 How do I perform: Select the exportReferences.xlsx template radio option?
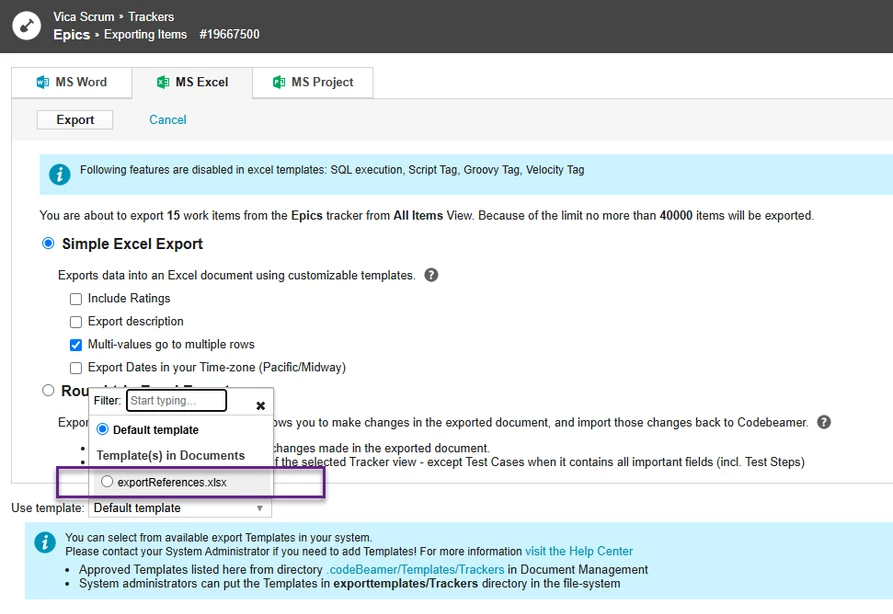pyautogui.click(x=106, y=481)
